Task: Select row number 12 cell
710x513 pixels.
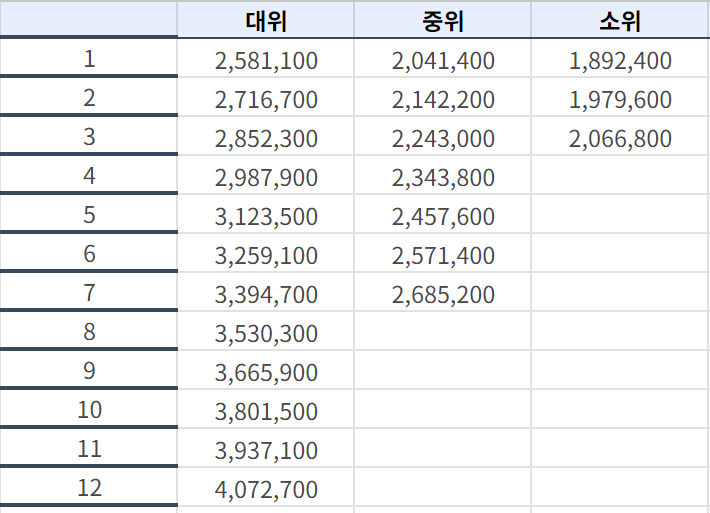Action: (x=89, y=486)
